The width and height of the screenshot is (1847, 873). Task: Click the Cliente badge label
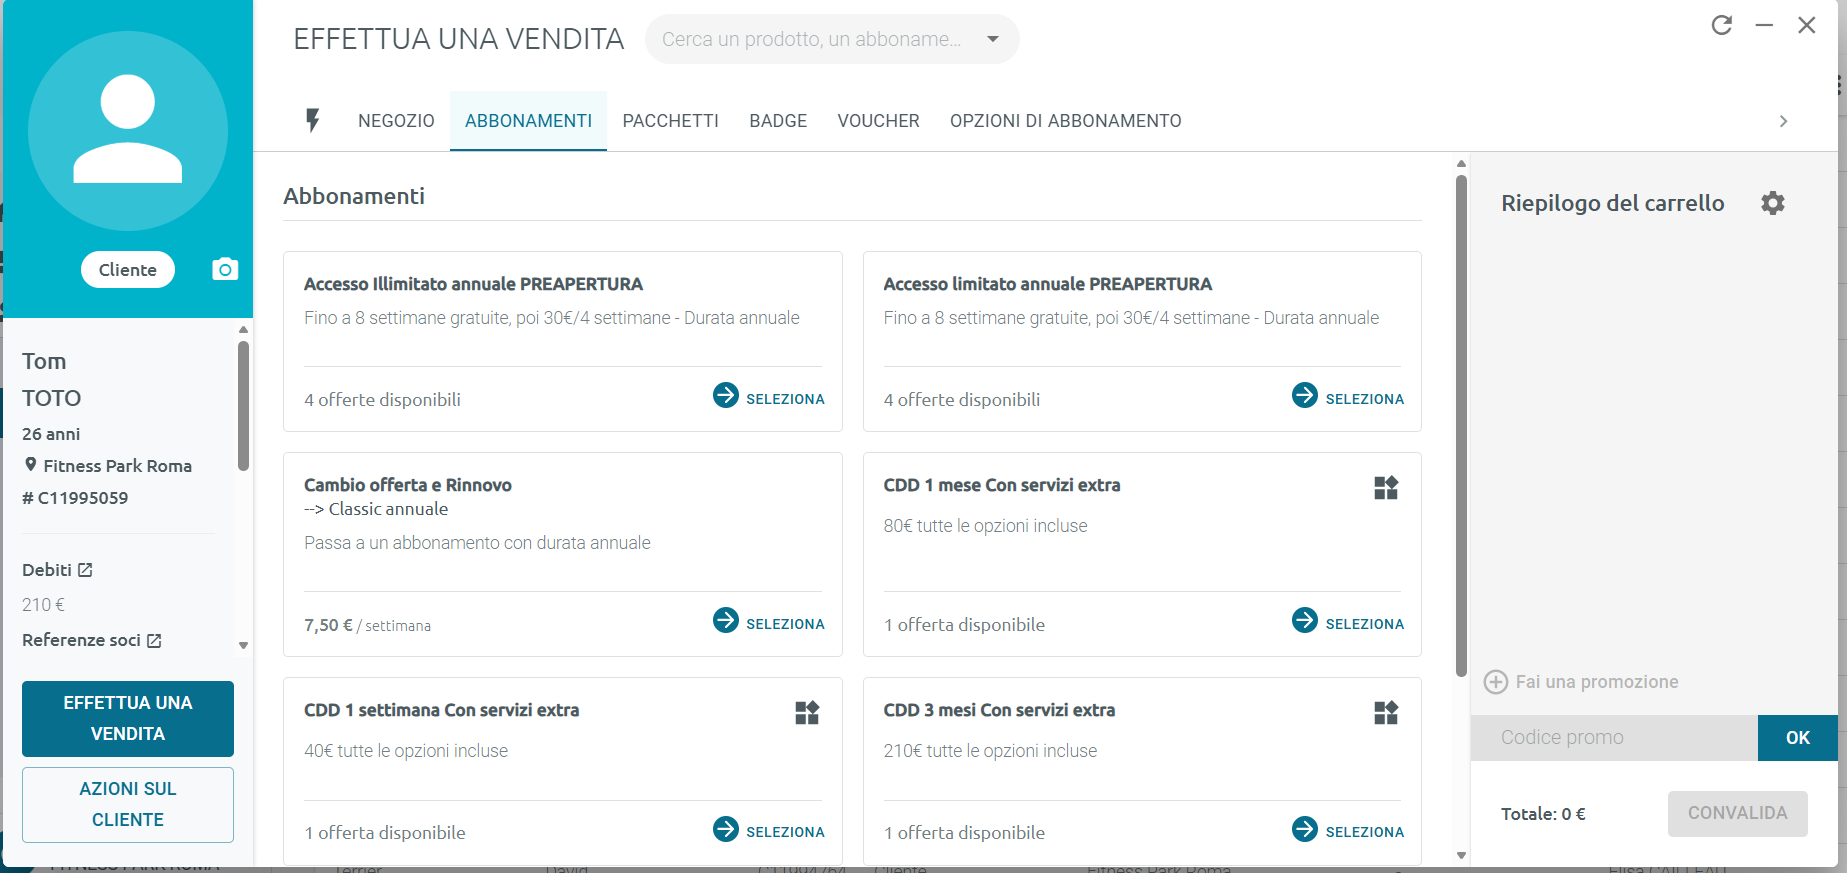(x=128, y=270)
